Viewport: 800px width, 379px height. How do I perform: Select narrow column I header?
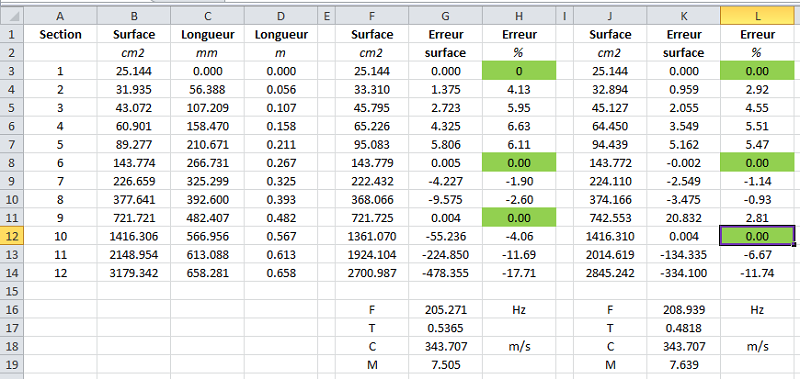pyautogui.click(x=565, y=17)
